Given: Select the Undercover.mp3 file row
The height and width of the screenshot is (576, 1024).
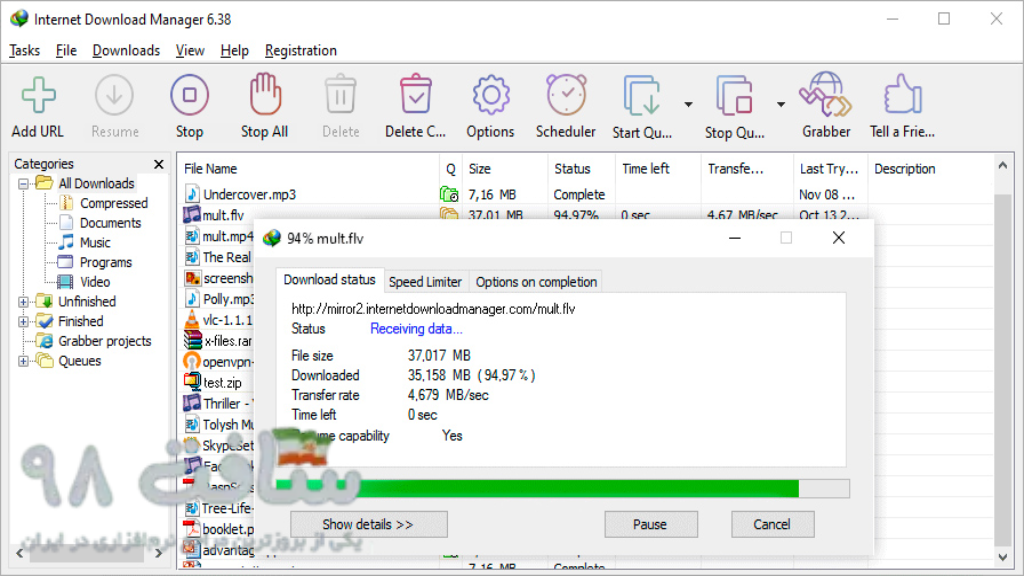Looking at the screenshot, I should coord(586,195).
